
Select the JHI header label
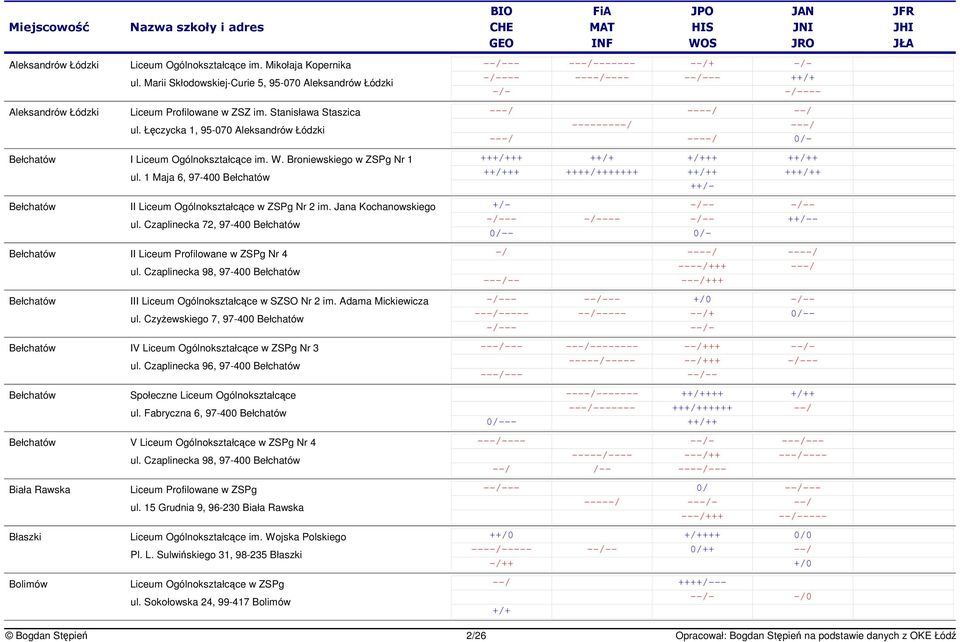click(902, 27)
